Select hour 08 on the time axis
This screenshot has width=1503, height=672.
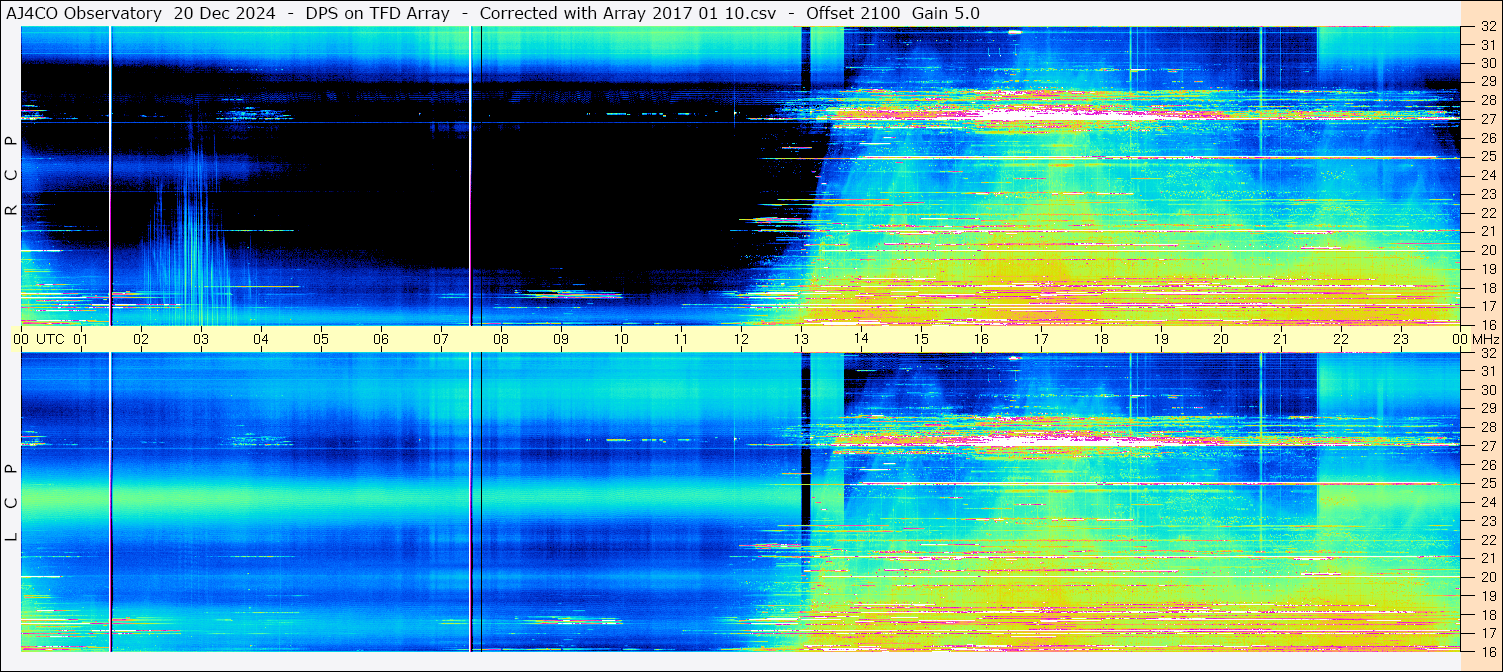point(501,339)
